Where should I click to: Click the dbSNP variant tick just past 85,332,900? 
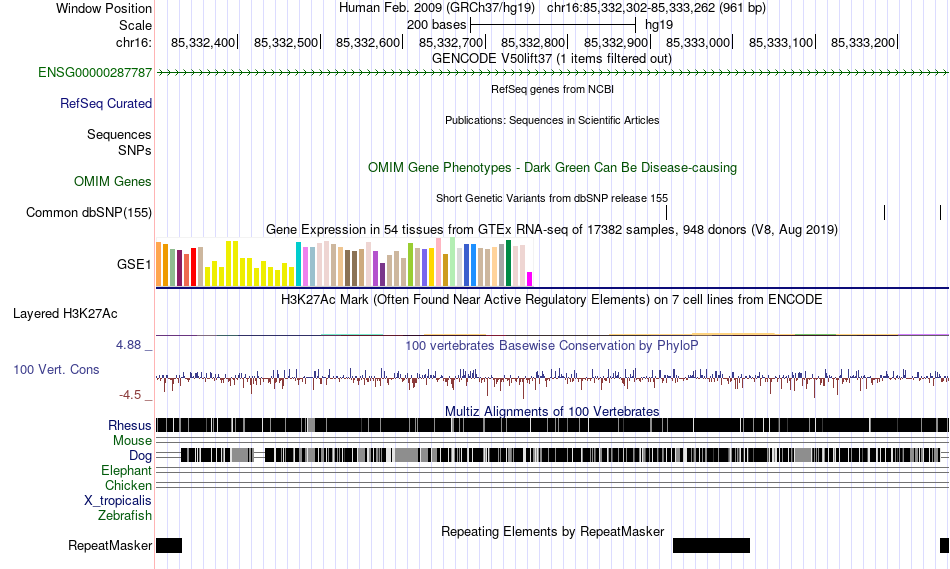666,212
